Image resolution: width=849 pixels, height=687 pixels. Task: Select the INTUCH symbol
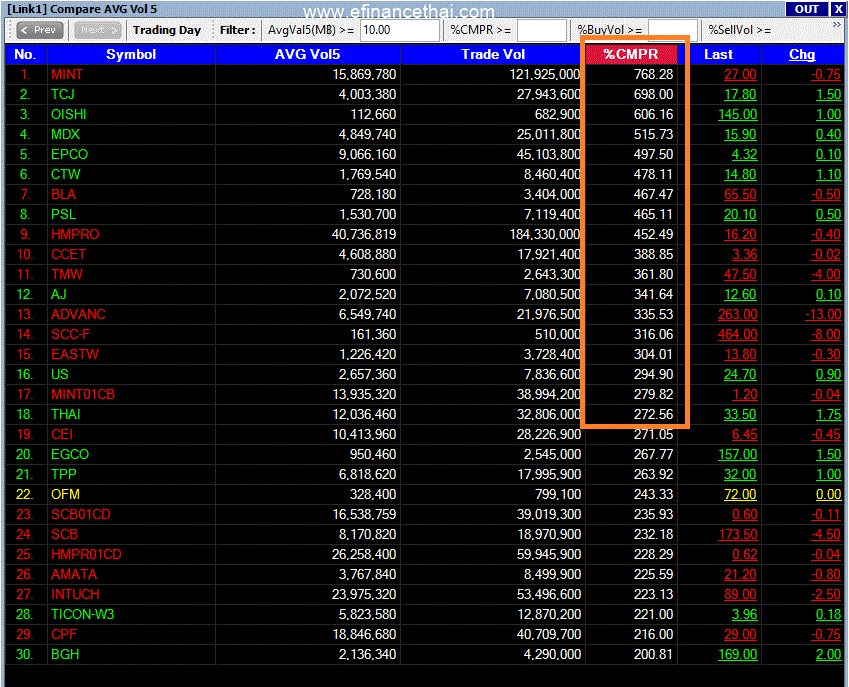[75, 595]
